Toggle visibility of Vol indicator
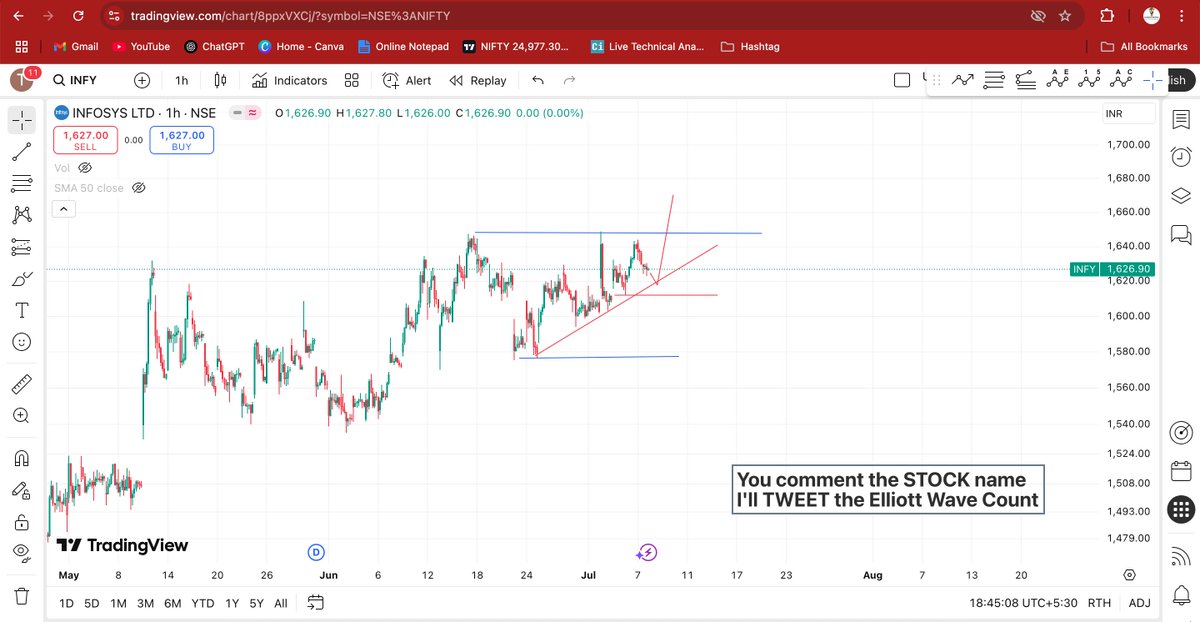Viewport: 1200px width, 622px height. [x=85, y=168]
